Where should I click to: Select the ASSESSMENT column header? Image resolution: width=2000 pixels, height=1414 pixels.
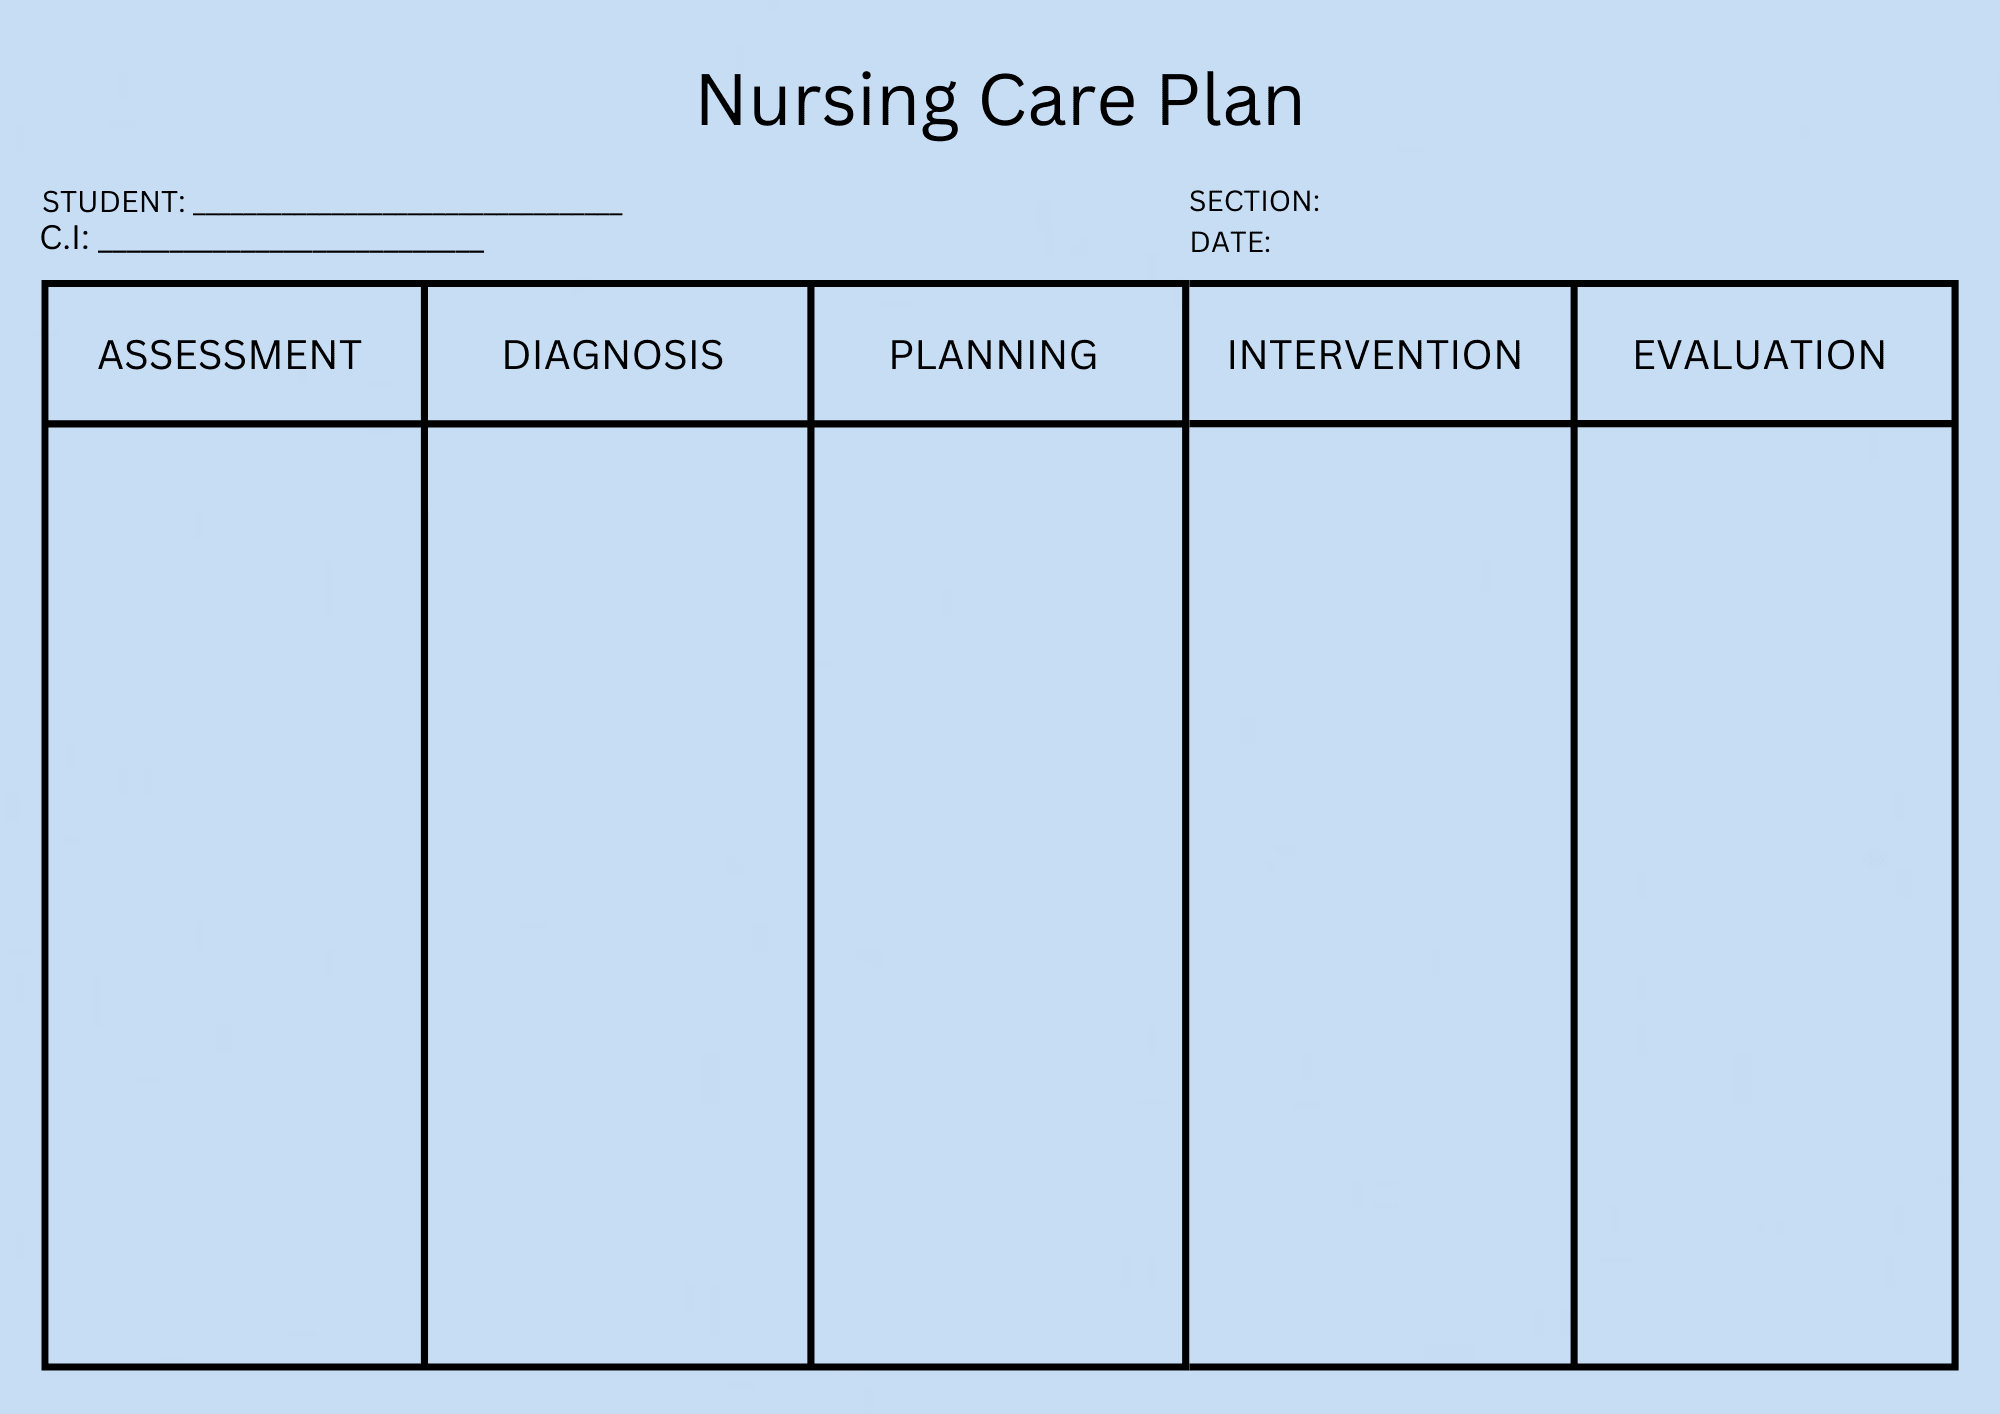pyautogui.click(x=230, y=356)
